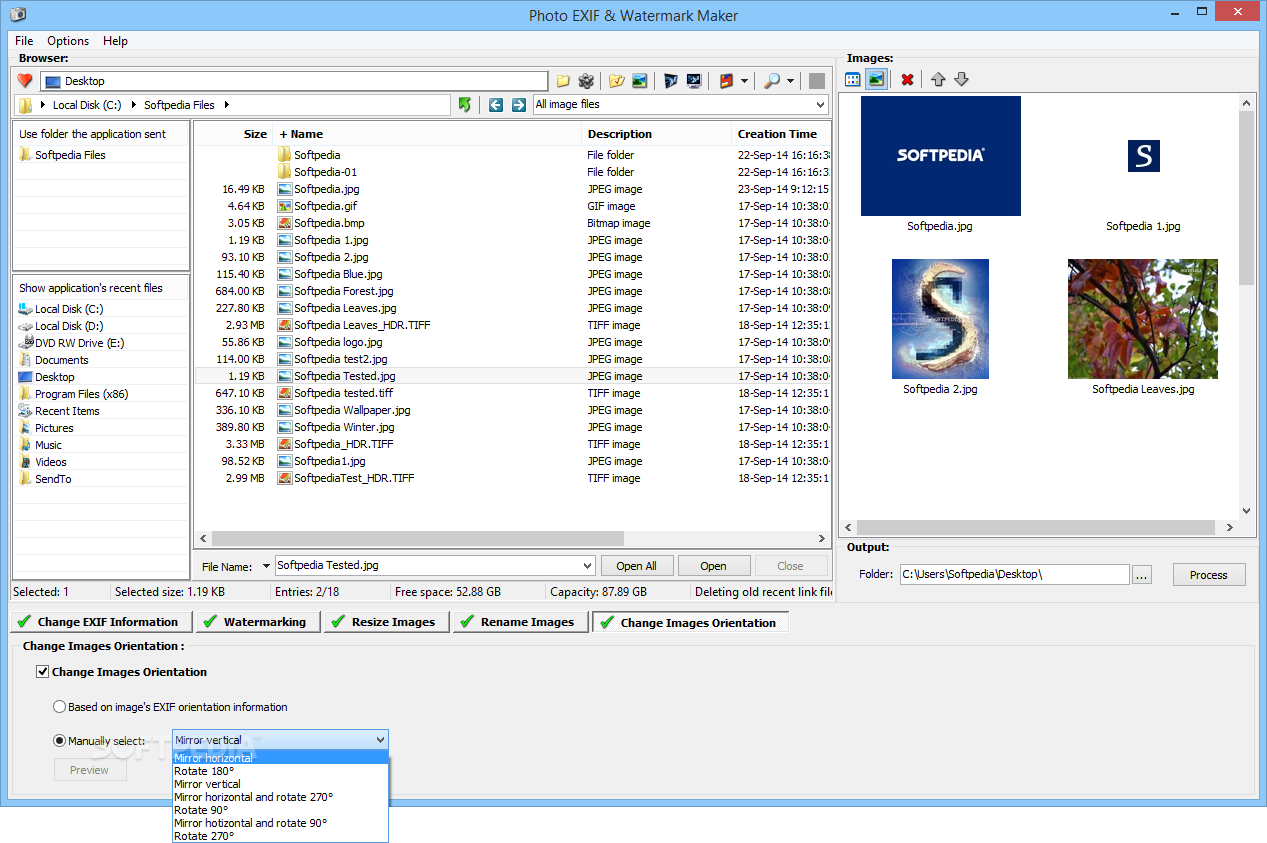Click the gray cluster toolbar icon

point(587,81)
